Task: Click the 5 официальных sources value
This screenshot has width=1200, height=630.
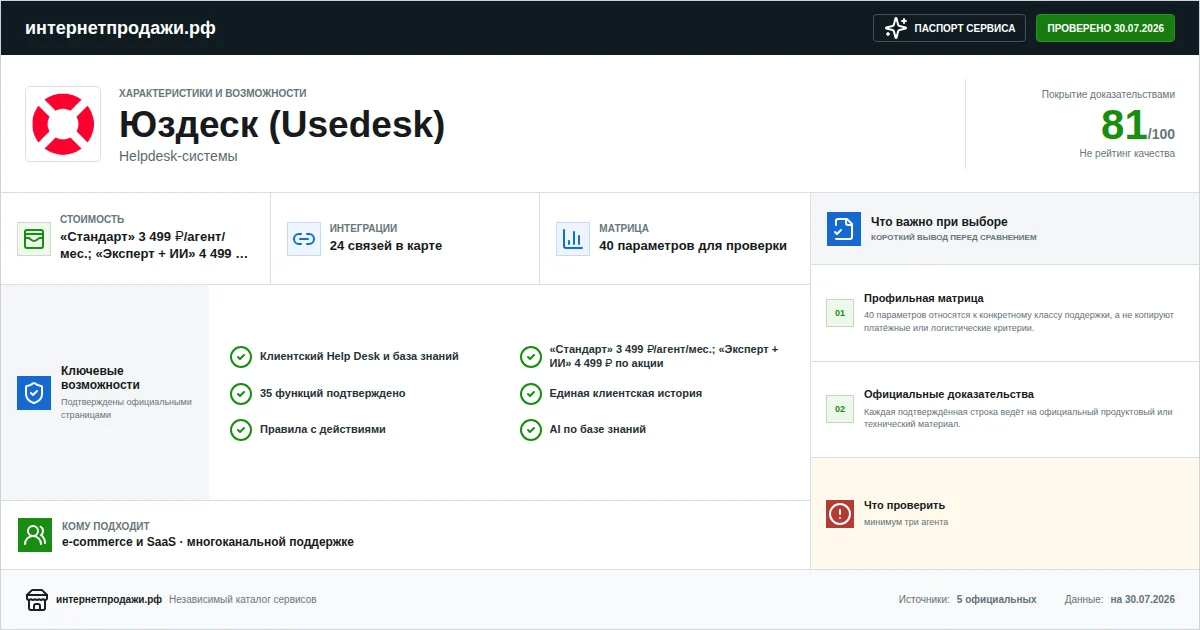Action: tap(996, 600)
